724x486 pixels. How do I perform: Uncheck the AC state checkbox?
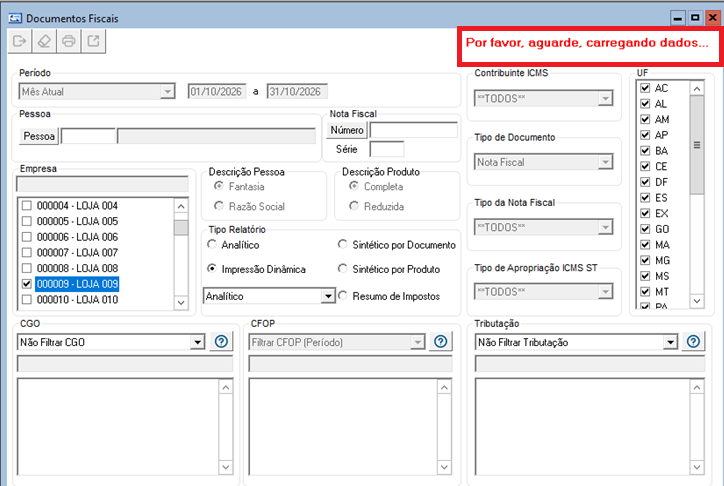click(645, 88)
